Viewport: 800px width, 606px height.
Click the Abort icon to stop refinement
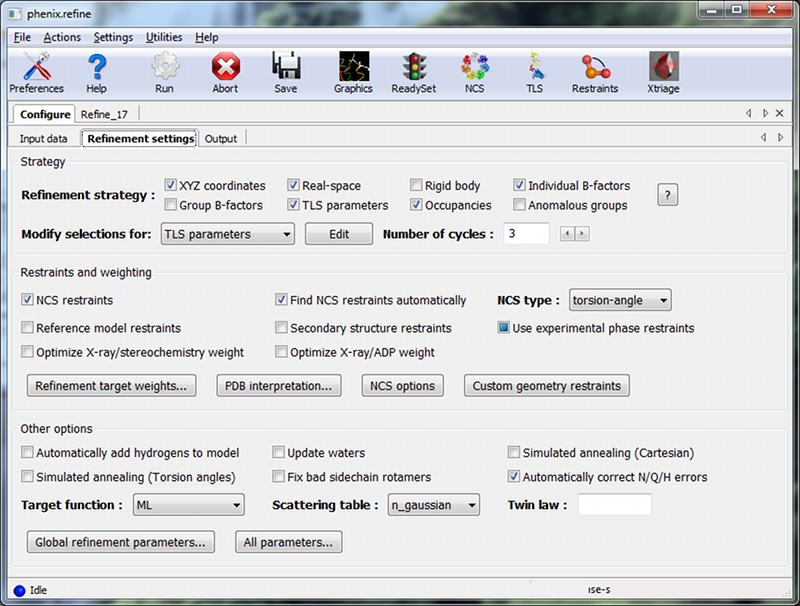(x=224, y=70)
